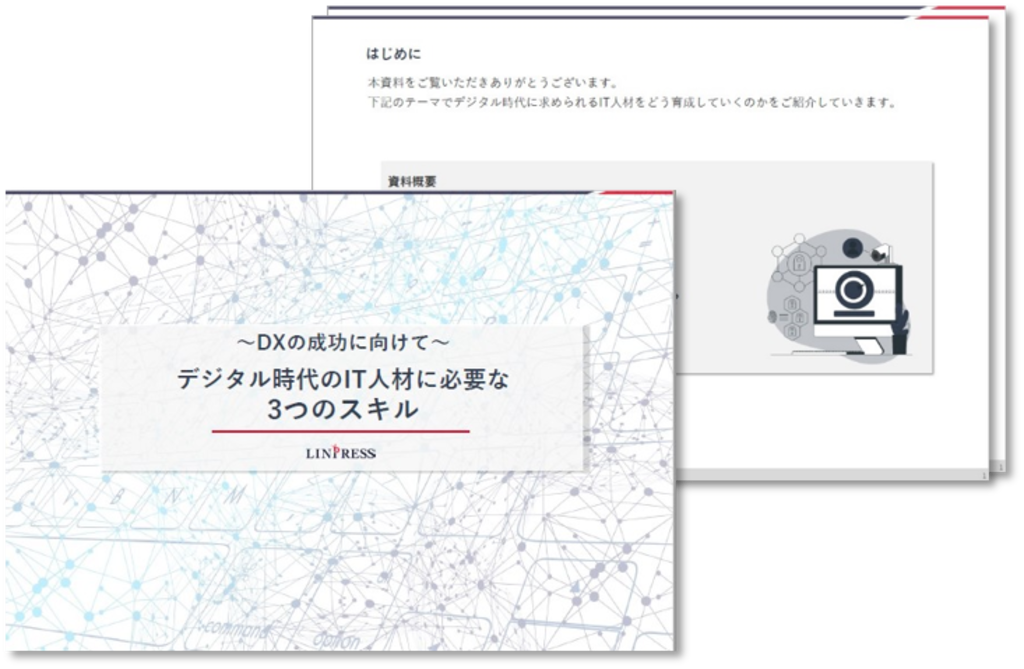
Task: Click the '3つのスキル' title text
Action: 343,409
